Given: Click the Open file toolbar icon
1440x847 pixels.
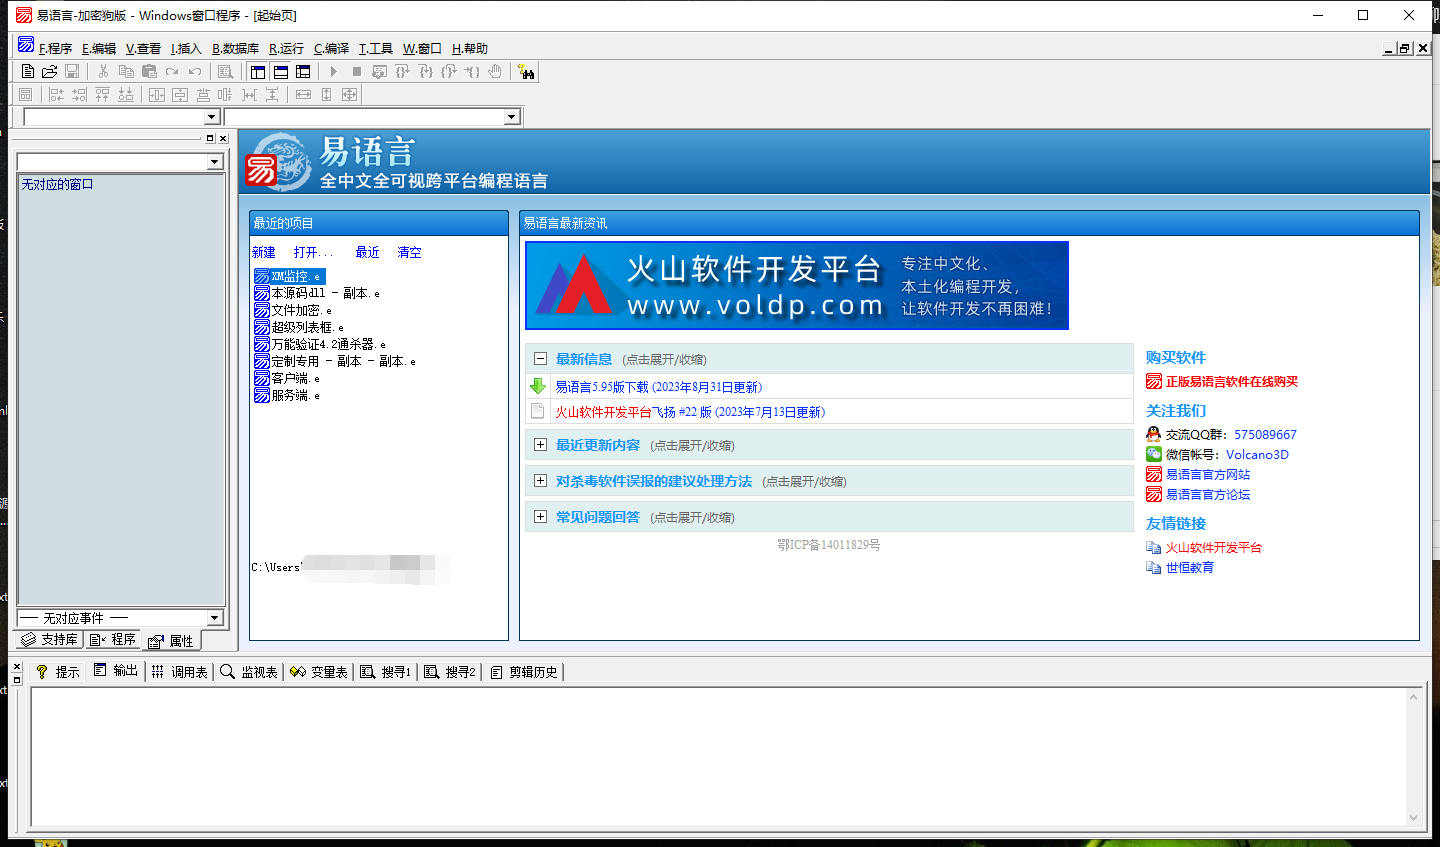Looking at the screenshot, I should 49,72.
